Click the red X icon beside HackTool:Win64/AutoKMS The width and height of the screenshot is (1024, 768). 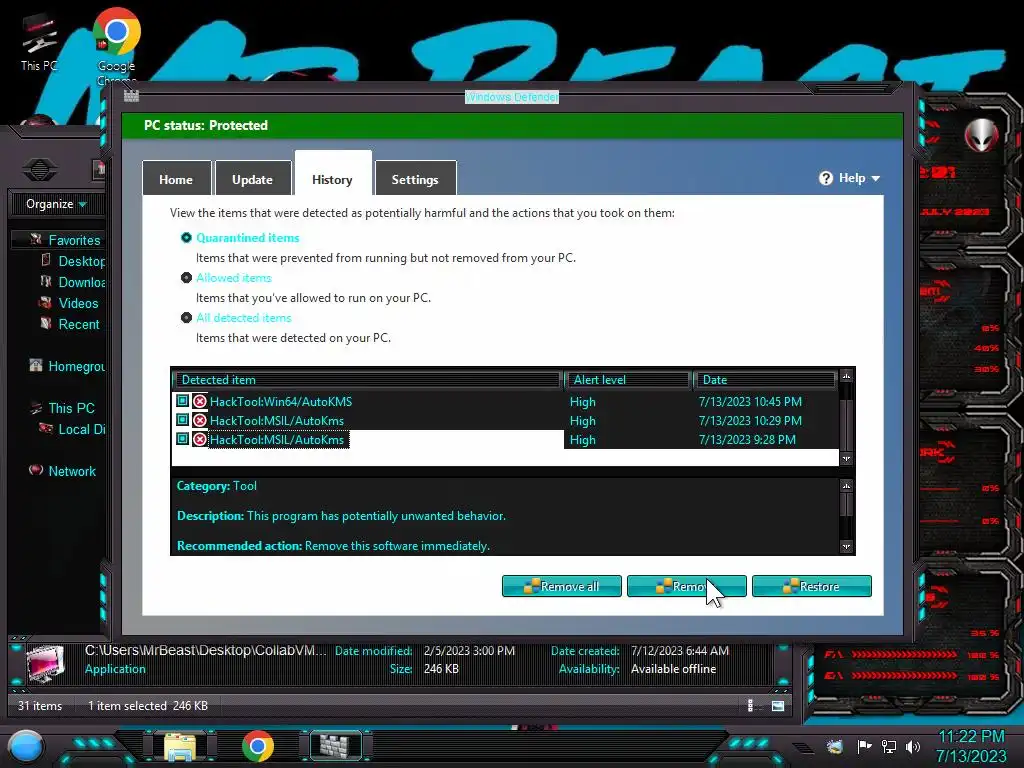click(200, 402)
